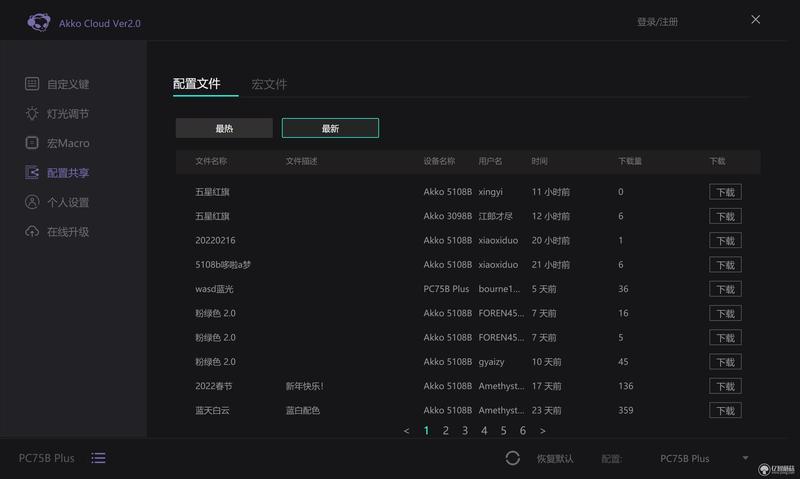Download 五星红旗 config by xingyi
This screenshot has width=800, height=479.
725,192
